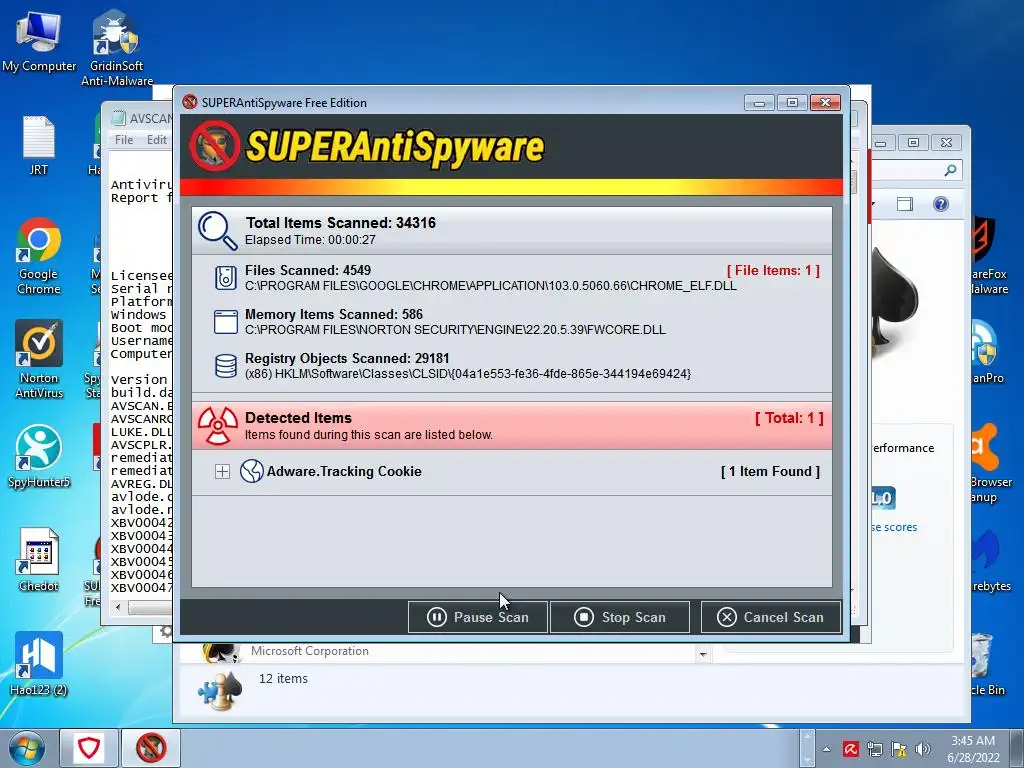Image resolution: width=1024 pixels, height=768 pixels.
Task: Click the red Avira tray icon
Action: click(x=850, y=749)
